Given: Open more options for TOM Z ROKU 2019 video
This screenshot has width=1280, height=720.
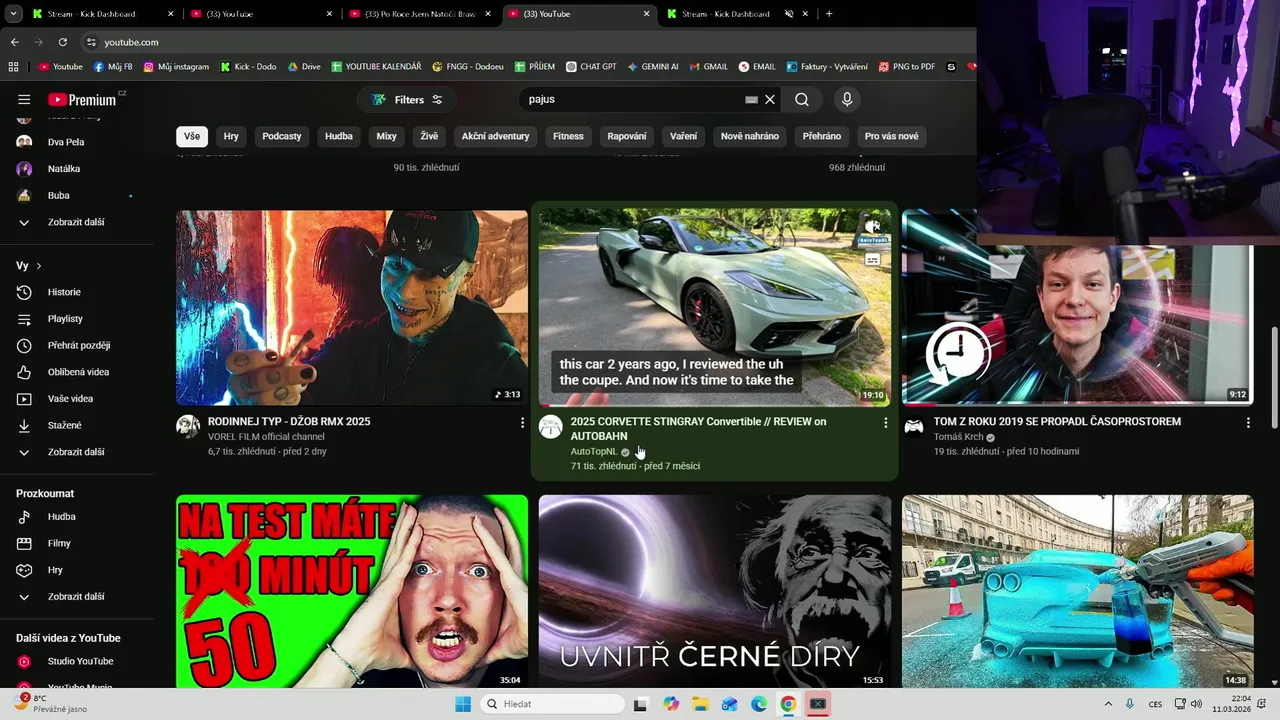Looking at the screenshot, I should point(1248,423).
